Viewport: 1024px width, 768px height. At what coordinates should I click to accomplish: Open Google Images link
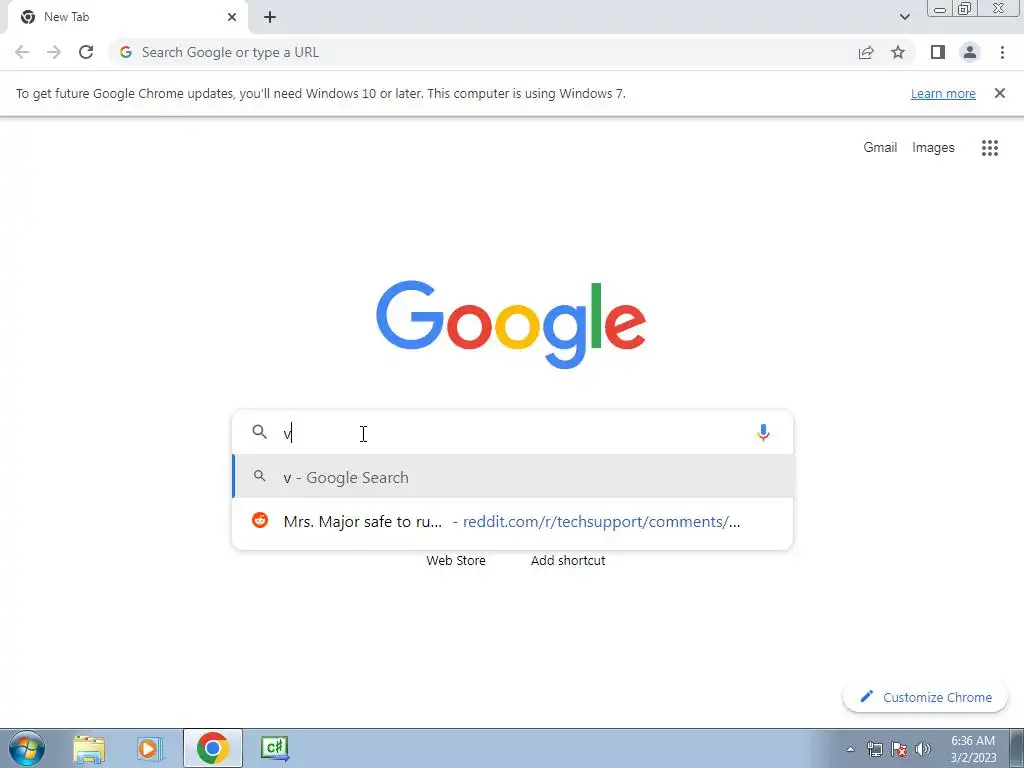pyautogui.click(x=933, y=148)
